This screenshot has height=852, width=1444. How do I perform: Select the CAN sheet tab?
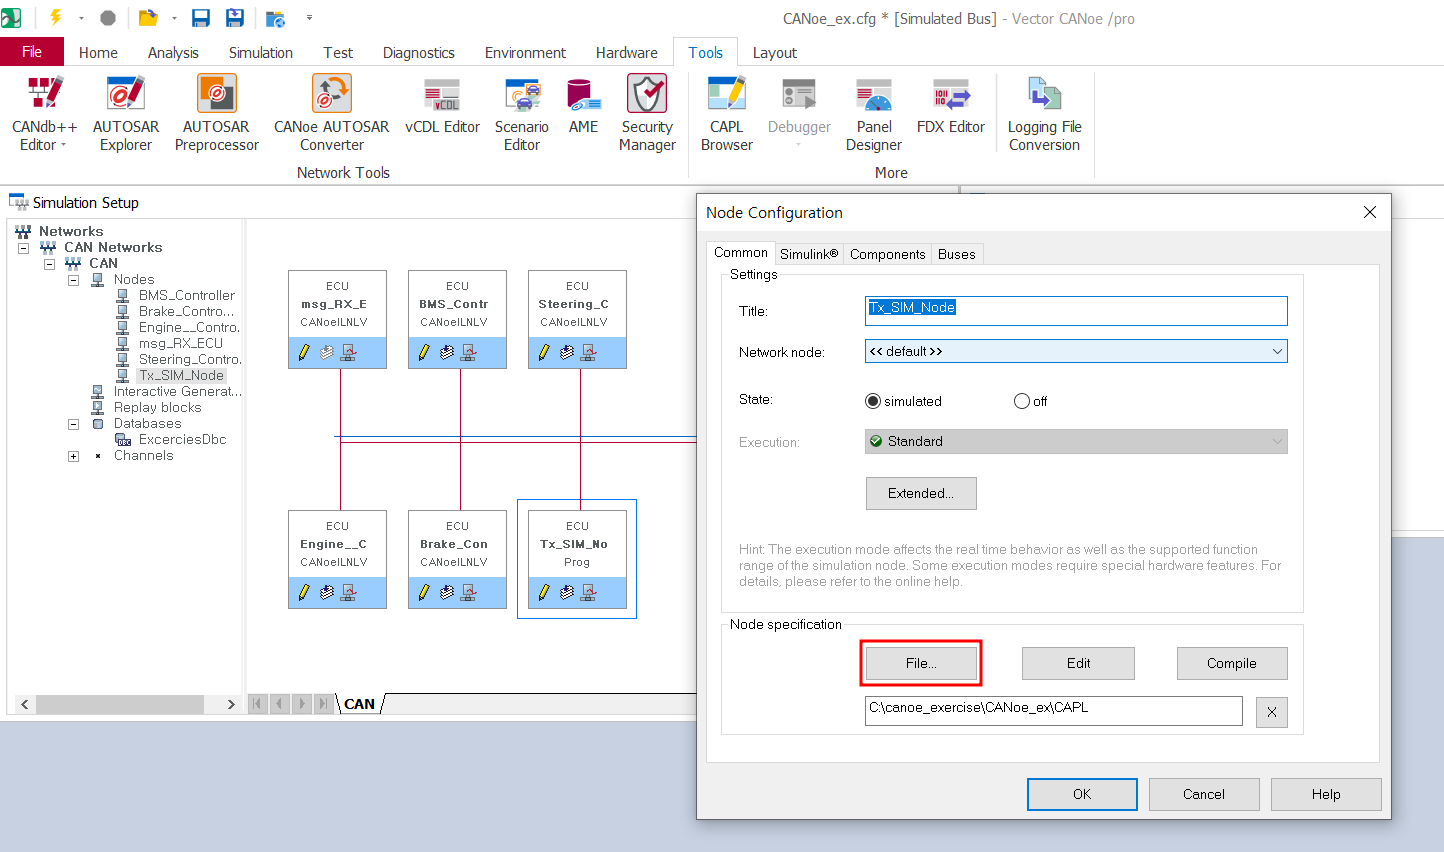359,704
